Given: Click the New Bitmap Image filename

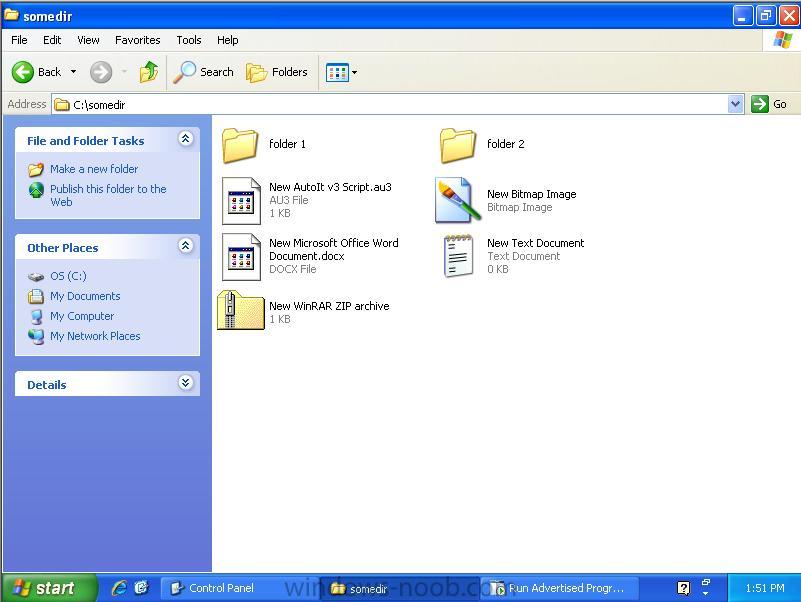Looking at the screenshot, I should pyautogui.click(x=531, y=194).
